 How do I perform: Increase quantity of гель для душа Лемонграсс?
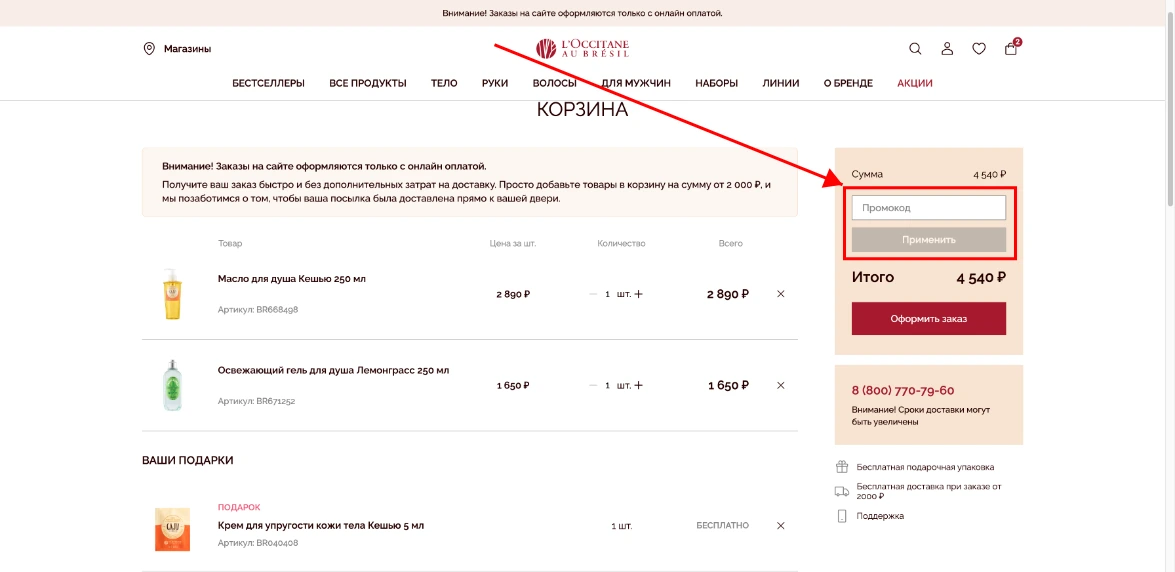point(638,385)
